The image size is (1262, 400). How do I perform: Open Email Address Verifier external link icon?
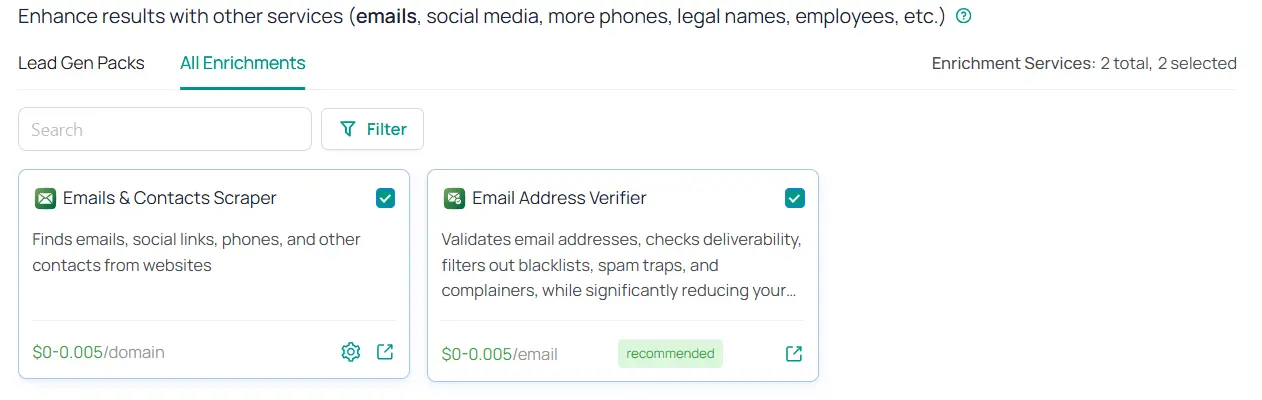794,354
